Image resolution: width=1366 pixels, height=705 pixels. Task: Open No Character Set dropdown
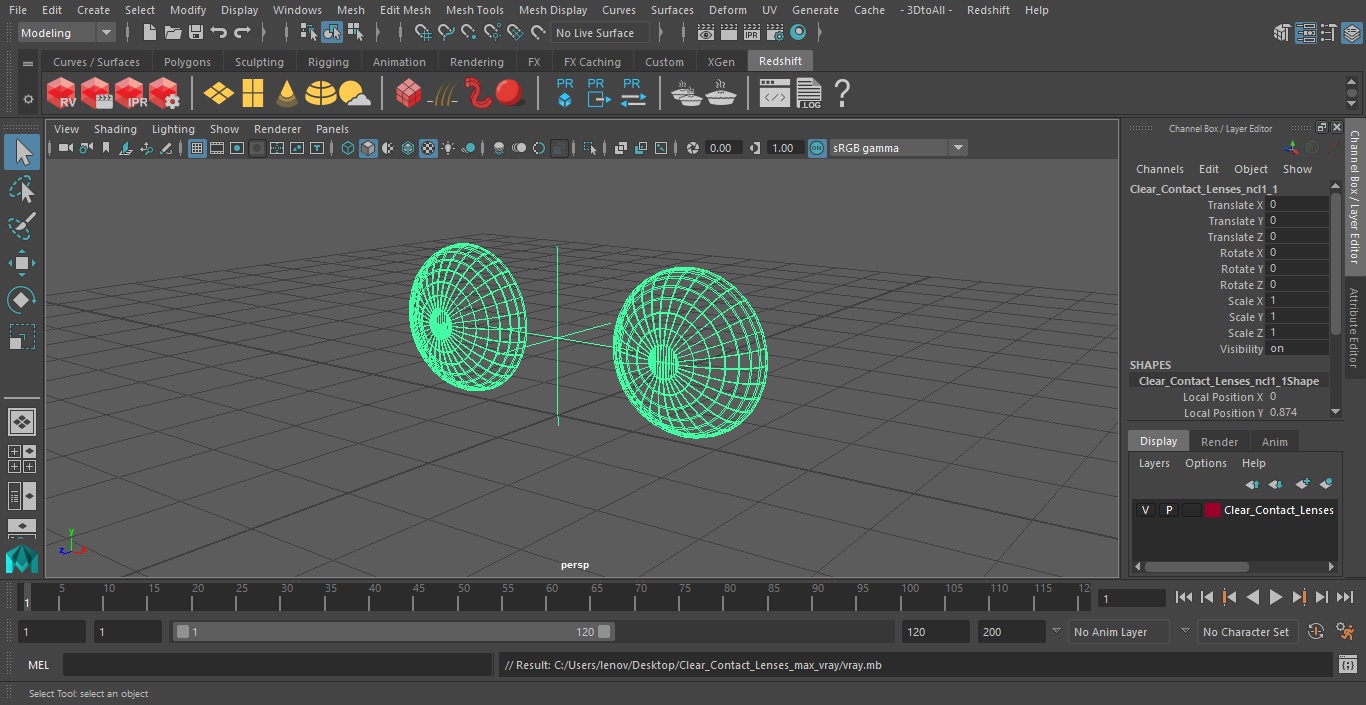pyautogui.click(x=1246, y=632)
